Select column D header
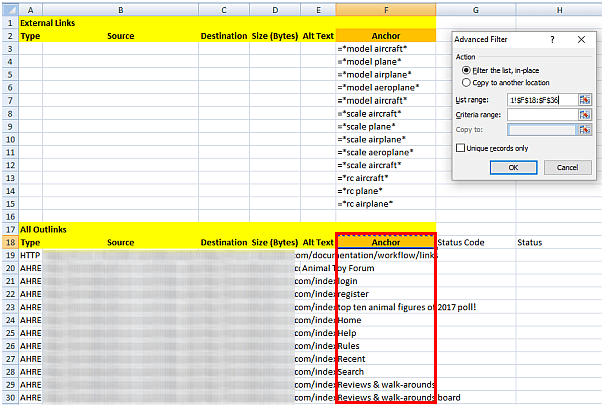The width and height of the screenshot is (604, 407). (275, 10)
